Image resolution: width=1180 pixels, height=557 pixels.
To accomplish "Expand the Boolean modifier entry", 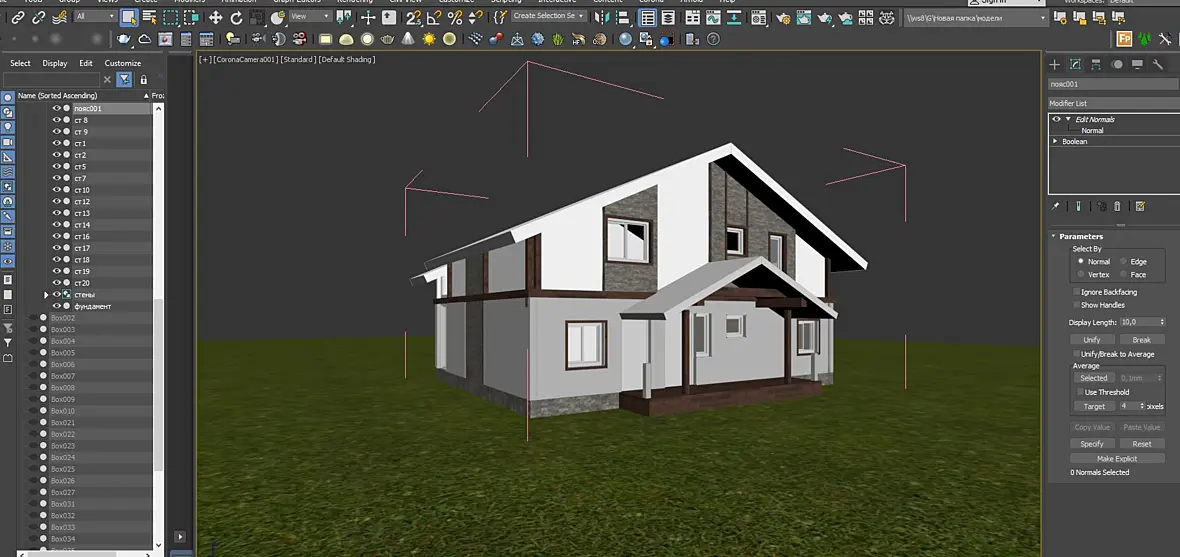I will tap(1055, 142).
